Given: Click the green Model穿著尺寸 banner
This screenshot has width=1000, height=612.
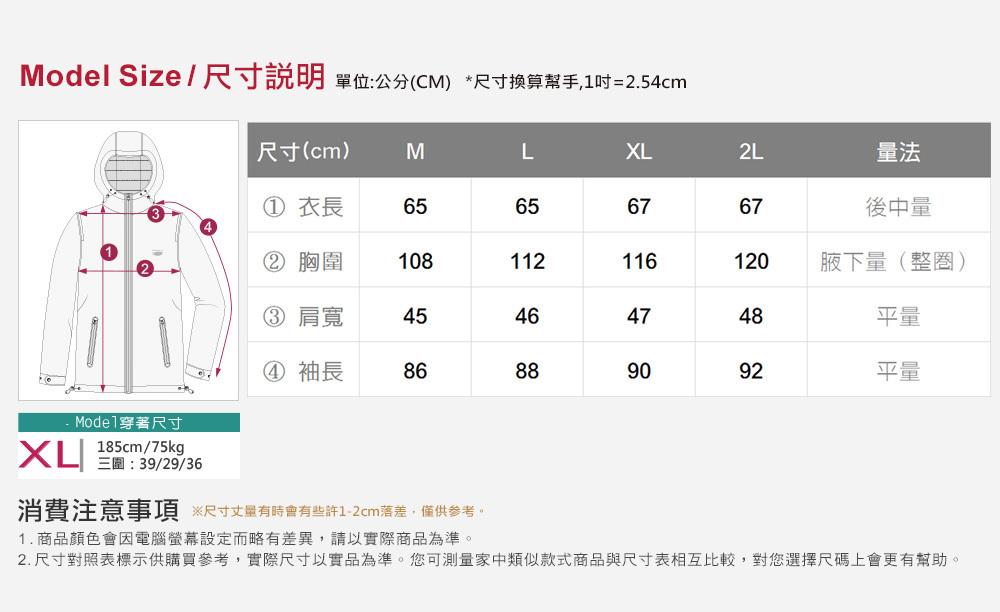Looking at the screenshot, I should [129, 422].
